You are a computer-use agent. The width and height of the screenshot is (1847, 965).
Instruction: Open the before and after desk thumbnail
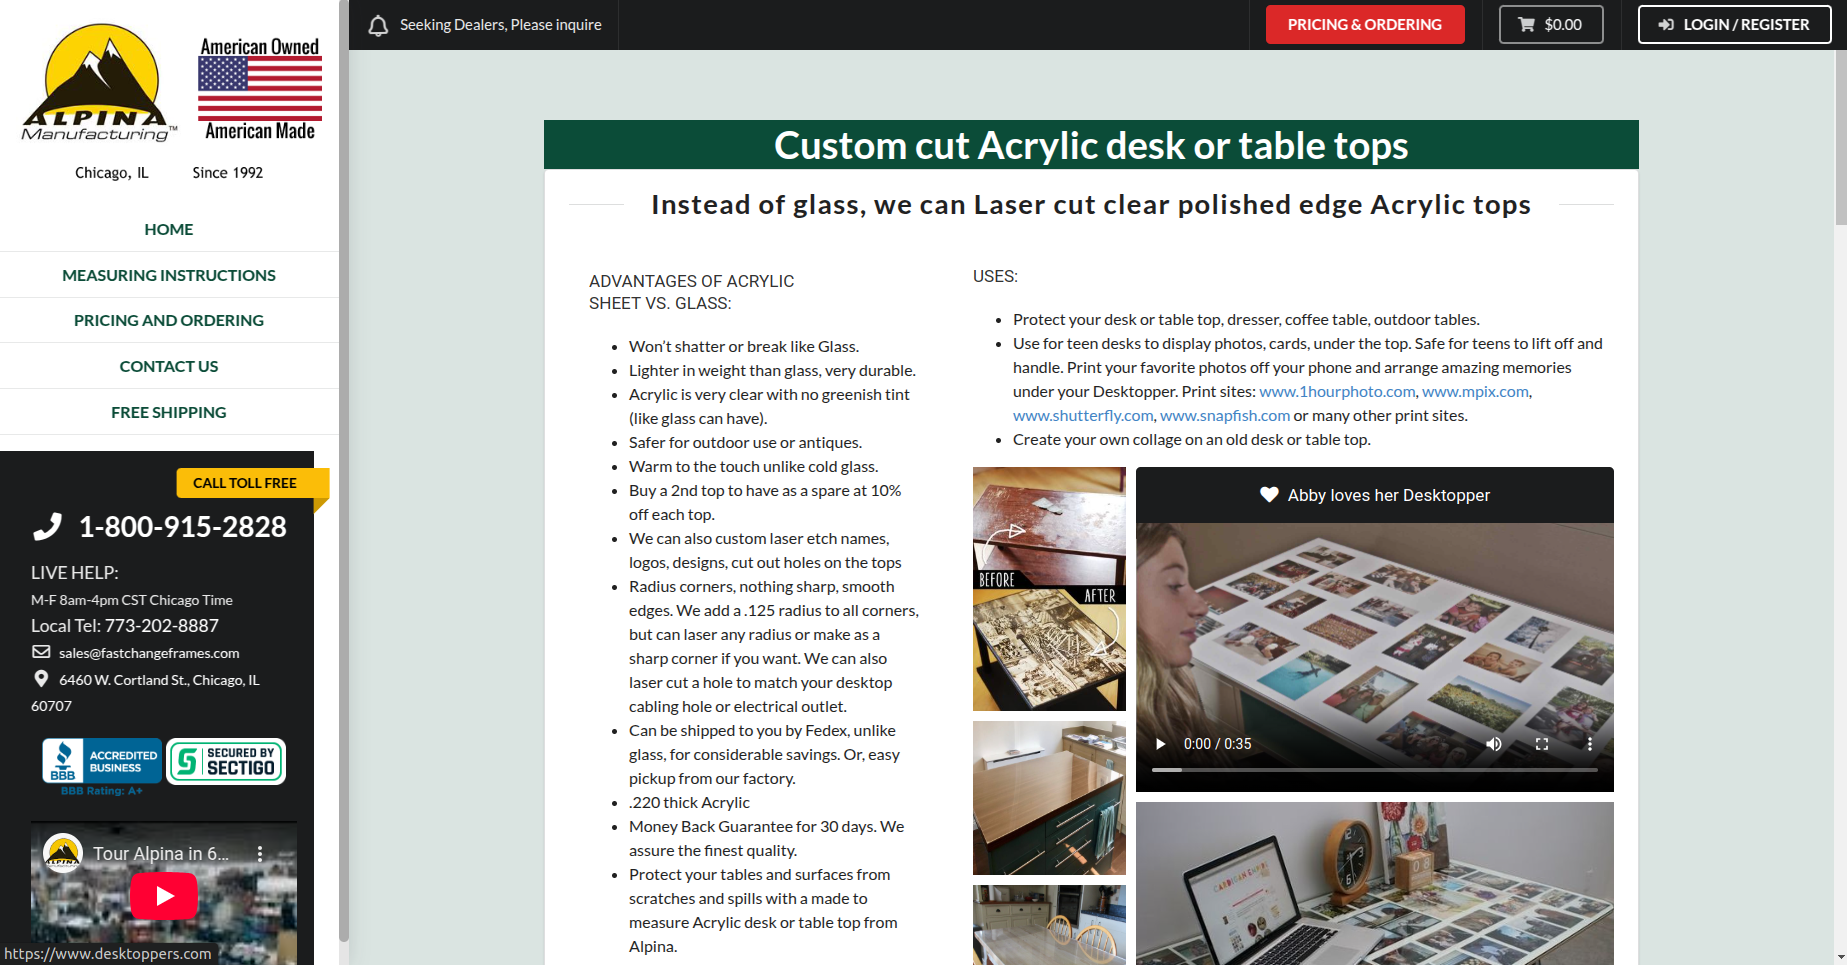1049,589
